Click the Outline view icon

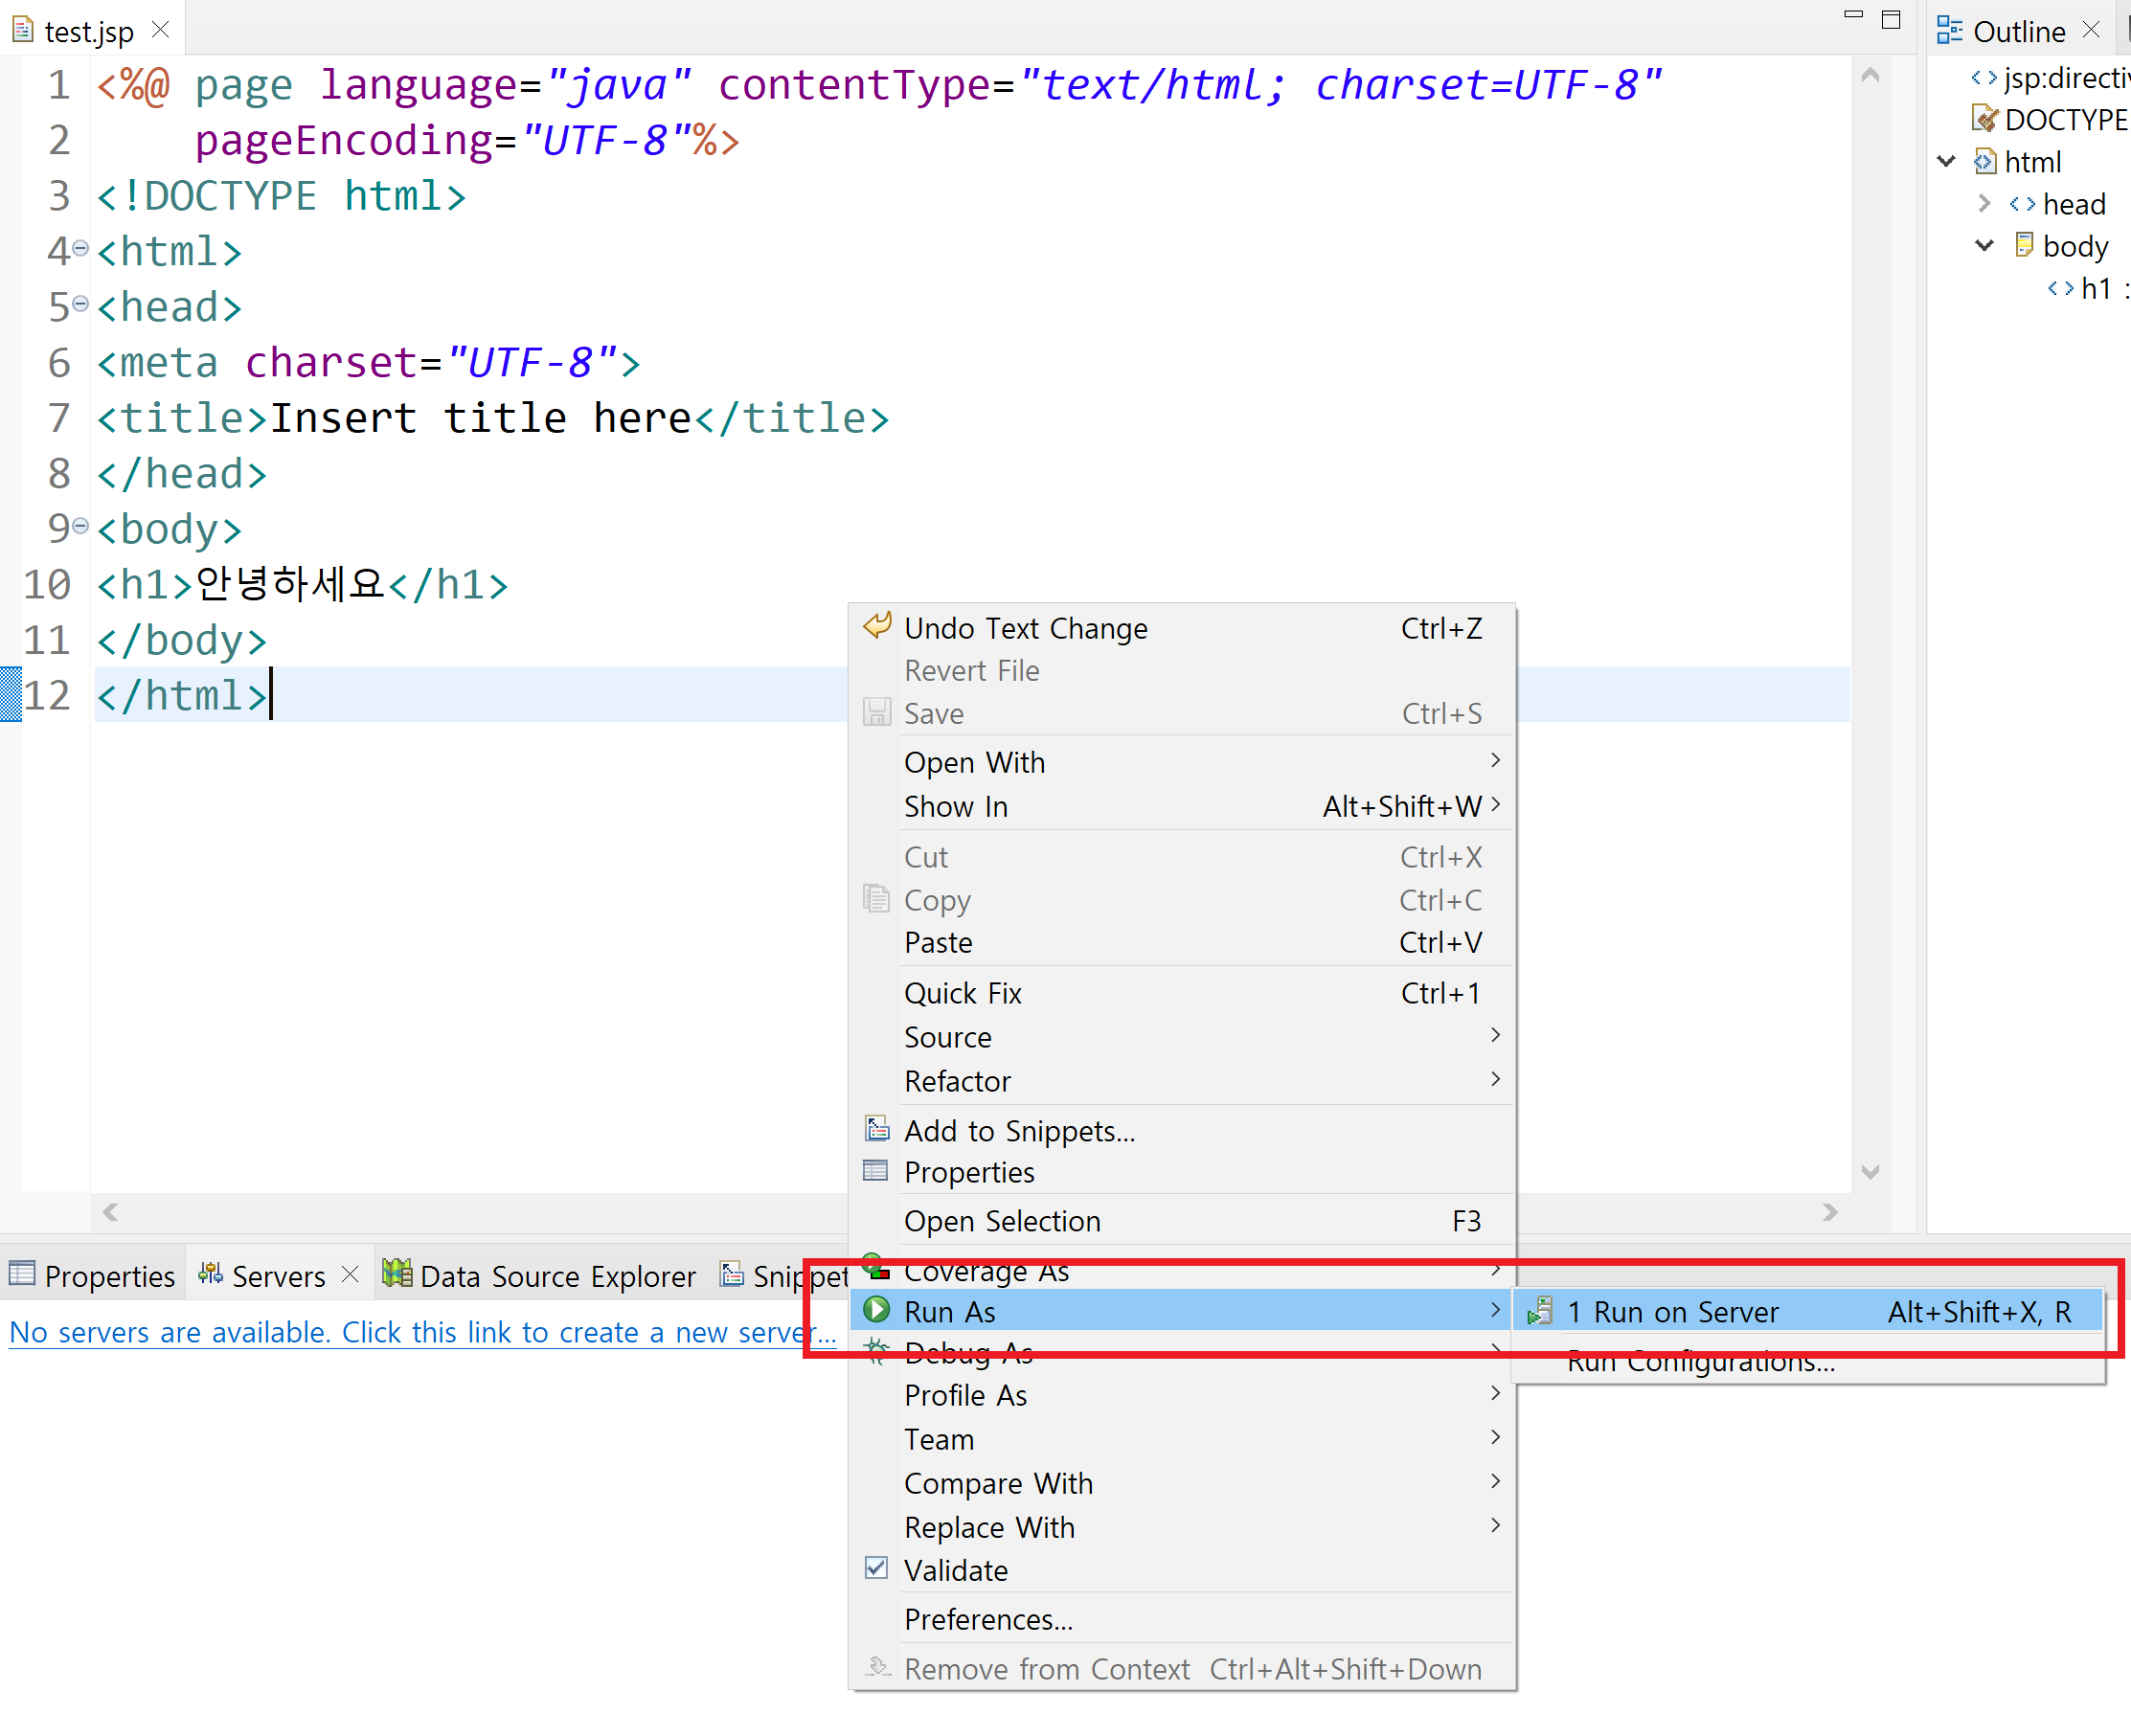(x=1949, y=31)
